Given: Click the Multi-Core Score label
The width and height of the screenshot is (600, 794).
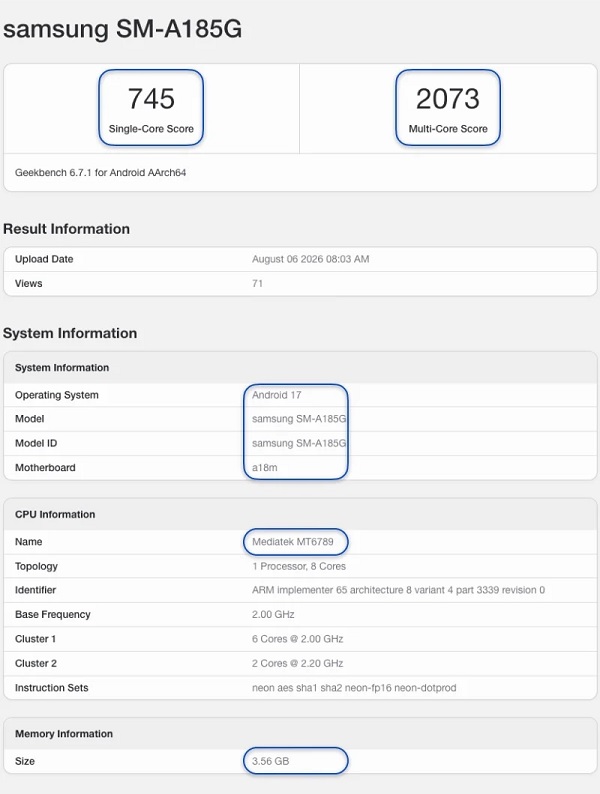Looking at the screenshot, I should tap(448, 129).
